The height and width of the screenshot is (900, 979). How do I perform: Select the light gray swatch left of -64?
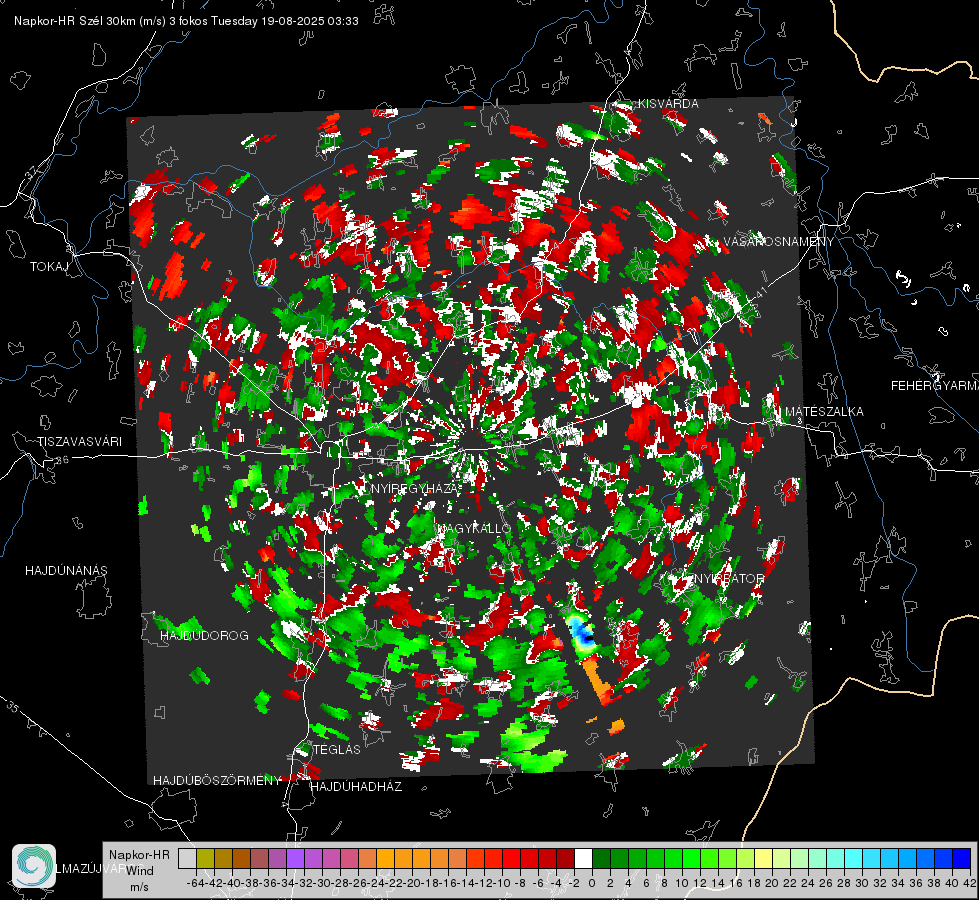(x=187, y=858)
